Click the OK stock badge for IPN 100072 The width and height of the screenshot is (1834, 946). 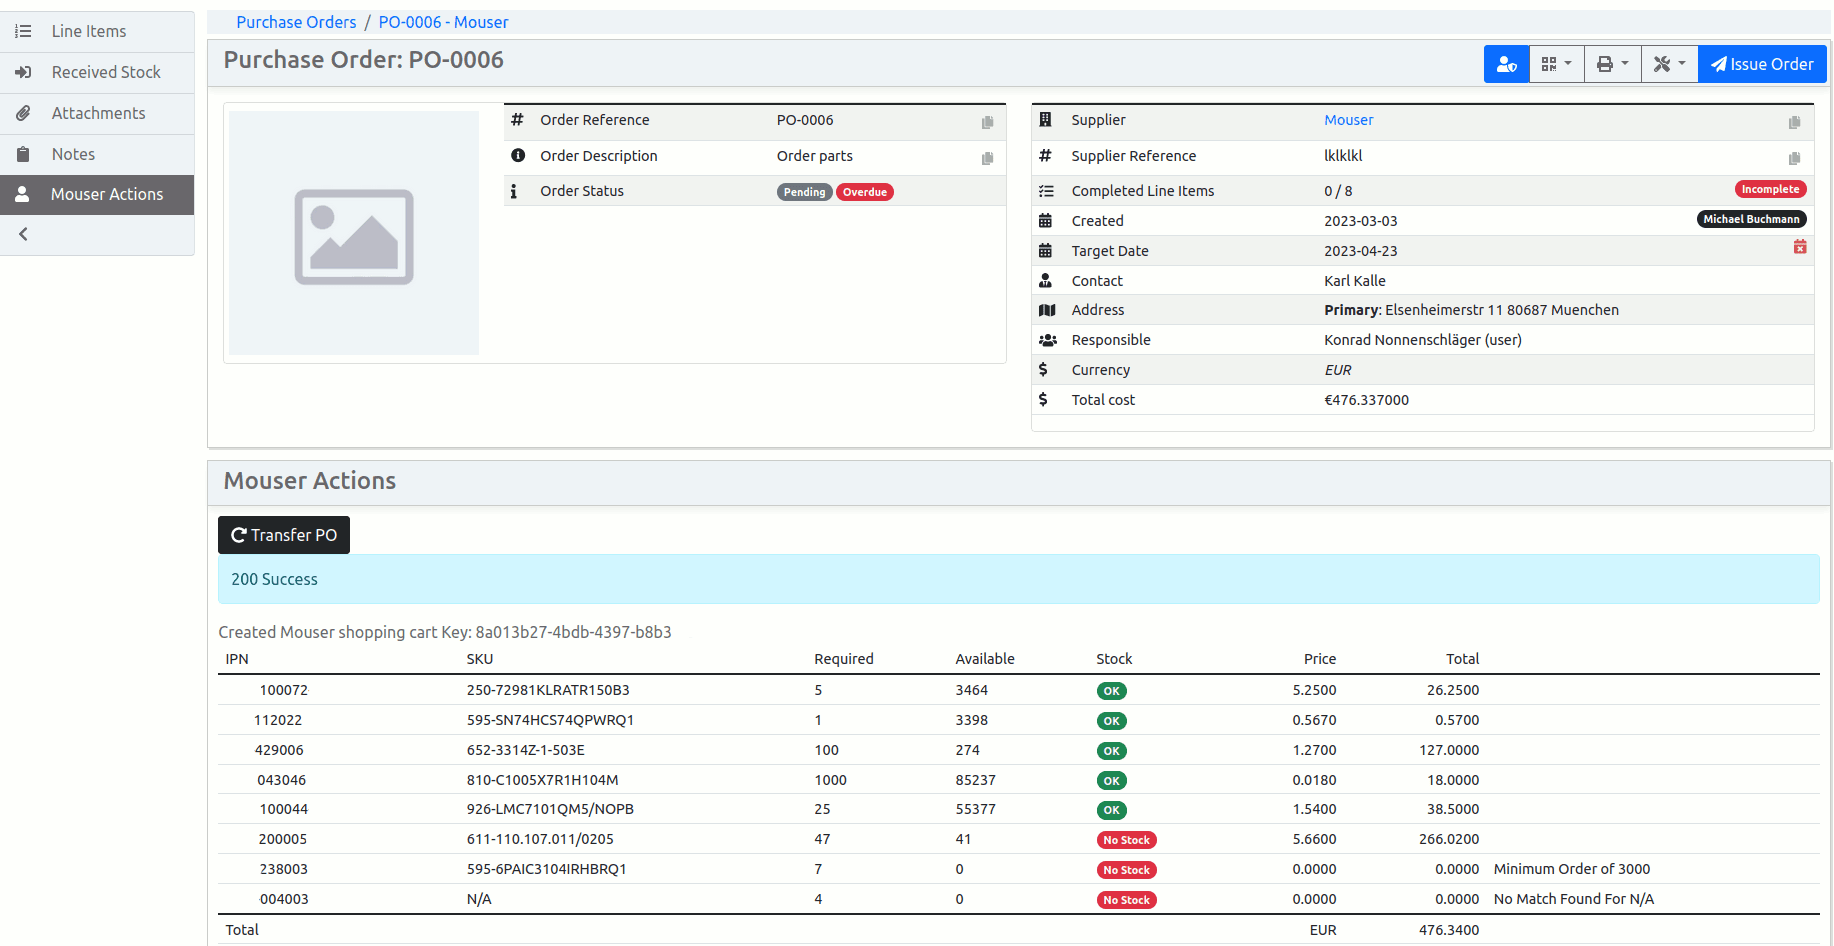(1111, 691)
